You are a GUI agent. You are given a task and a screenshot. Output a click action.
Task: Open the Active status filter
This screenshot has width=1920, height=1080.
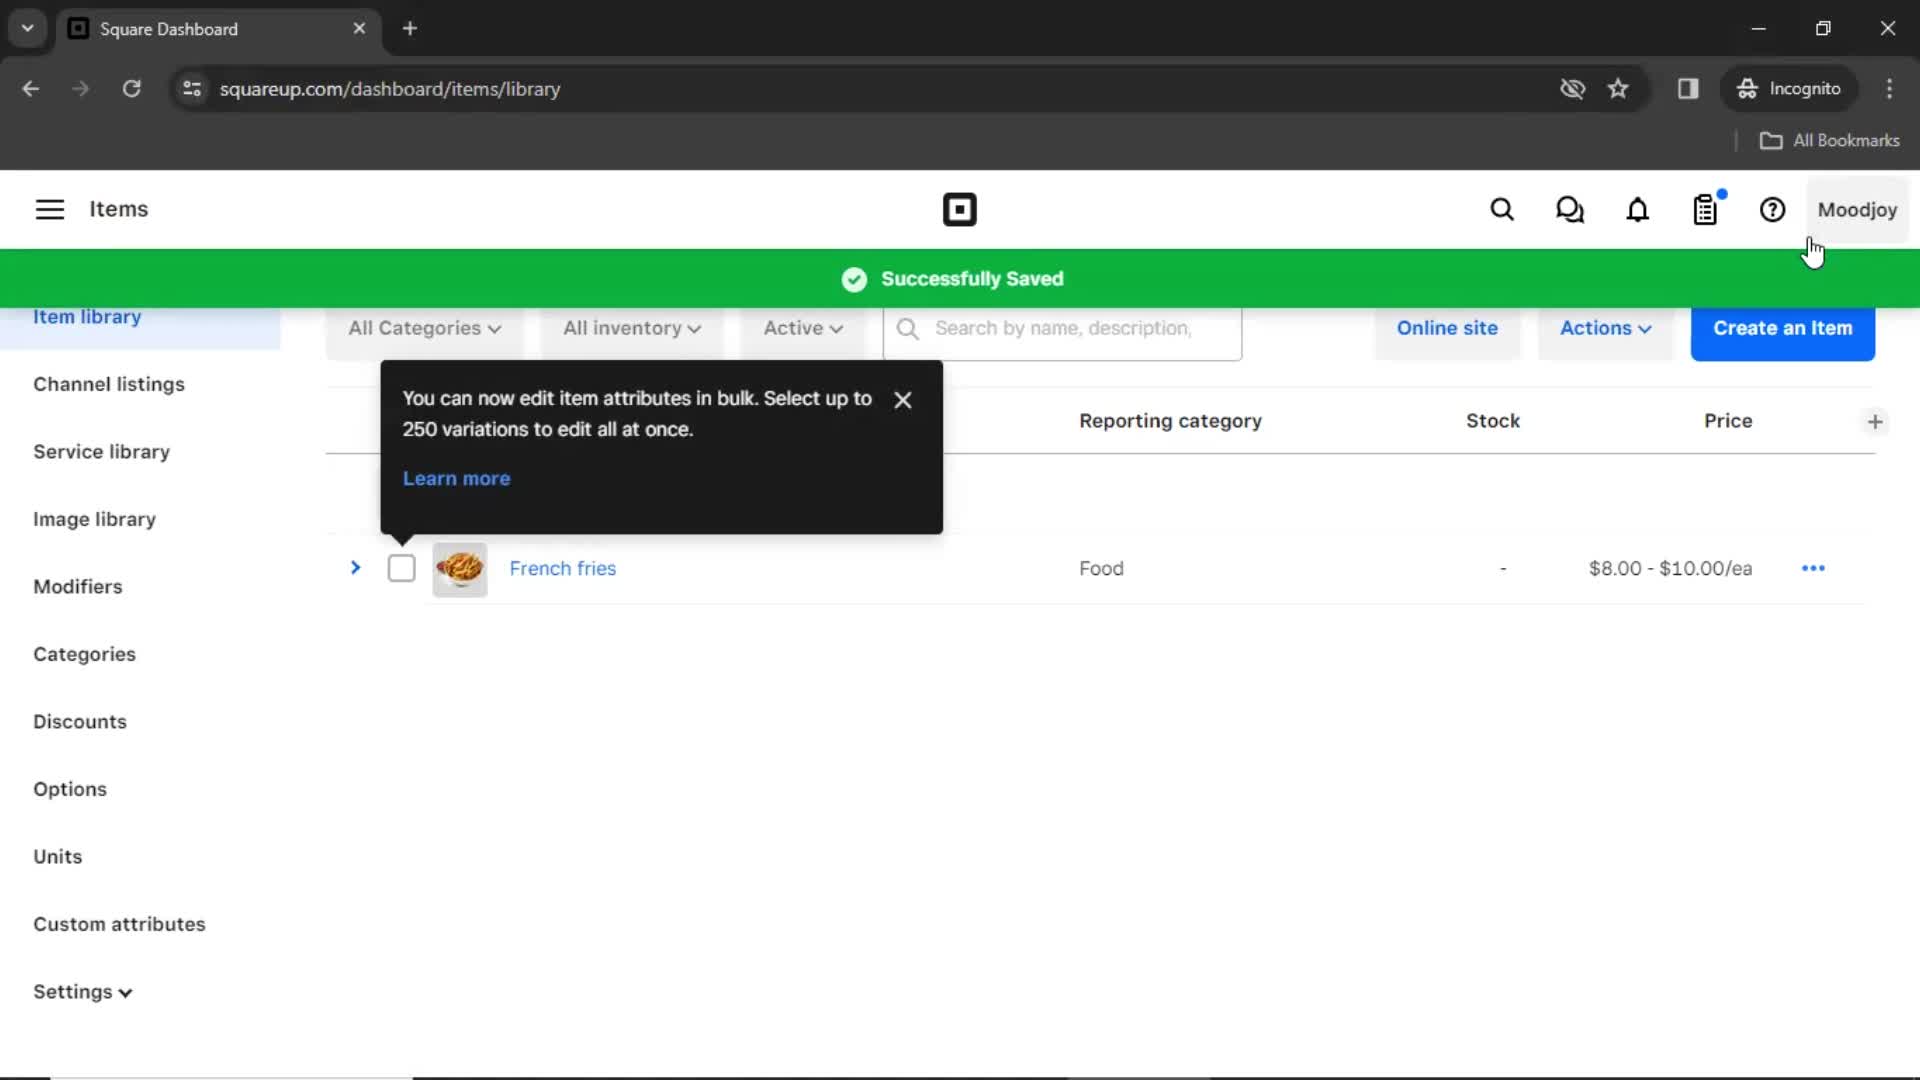(803, 328)
